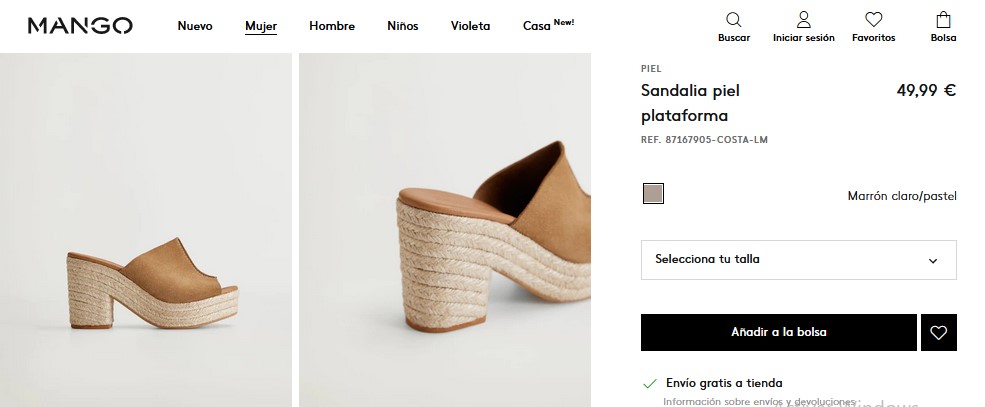Click the size selector chevron arrow
Viewport: 985px width, 407px height.
[933, 261]
